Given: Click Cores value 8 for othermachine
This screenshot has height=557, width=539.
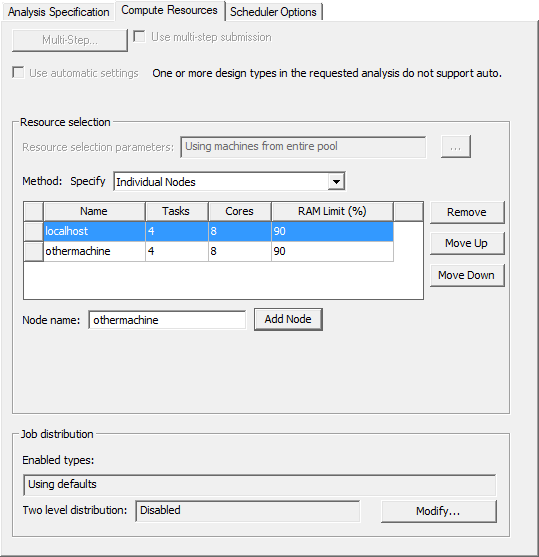Looking at the screenshot, I should click(x=240, y=252).
